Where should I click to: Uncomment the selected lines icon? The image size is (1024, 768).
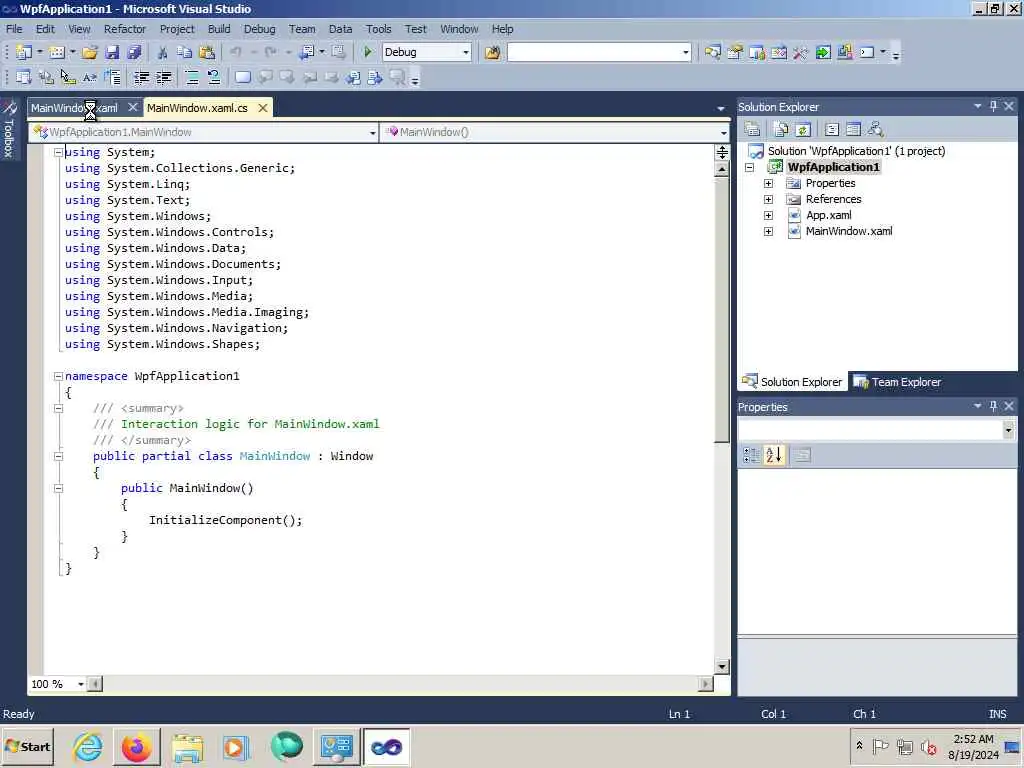coord(214,78)
